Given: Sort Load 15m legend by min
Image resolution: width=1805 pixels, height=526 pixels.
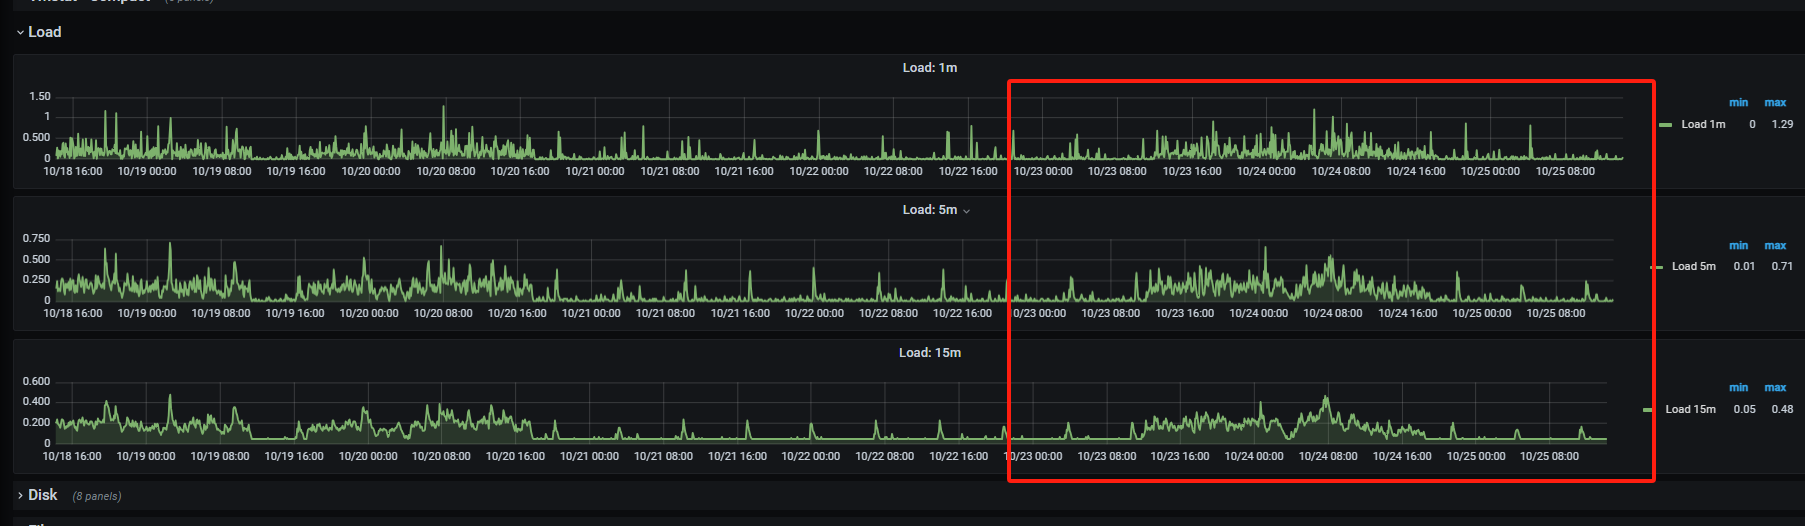Looking at the screenshot, I should click(1739, 388).
